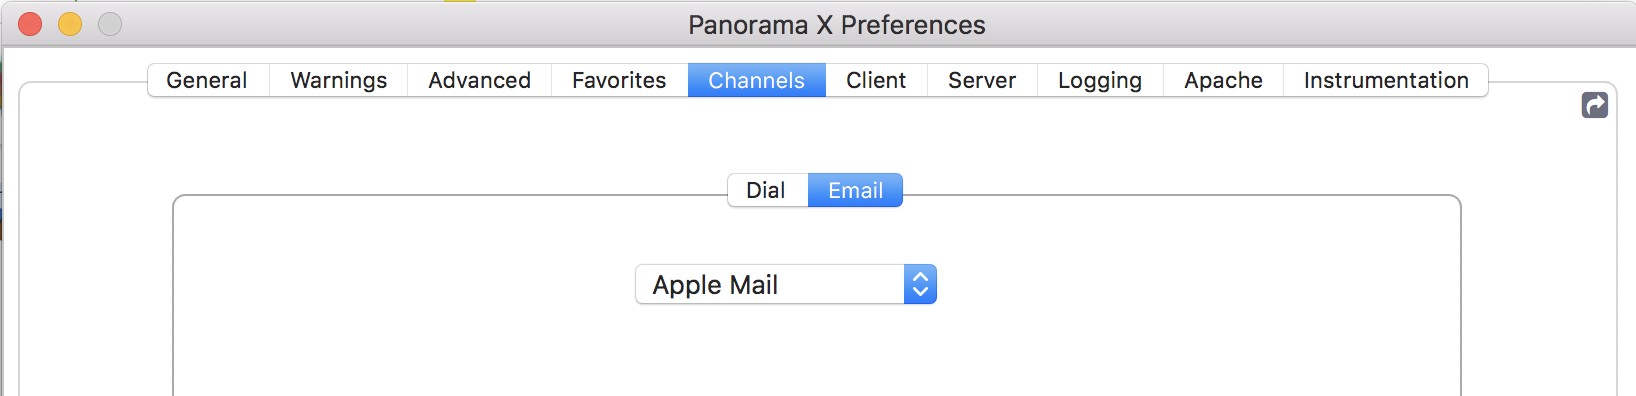
Task: Go to the Favorites tab
Action: [619, 80]
